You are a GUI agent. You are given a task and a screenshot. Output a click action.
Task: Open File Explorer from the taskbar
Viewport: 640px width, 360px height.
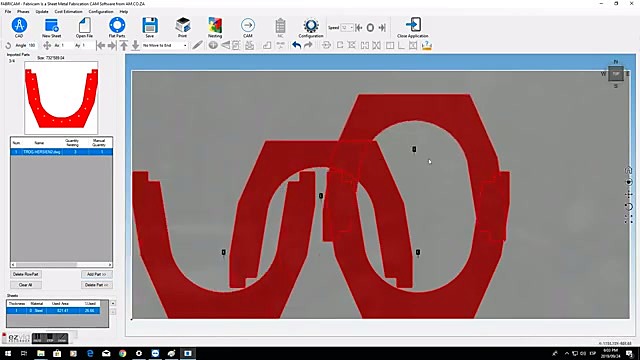pos(41,353)
